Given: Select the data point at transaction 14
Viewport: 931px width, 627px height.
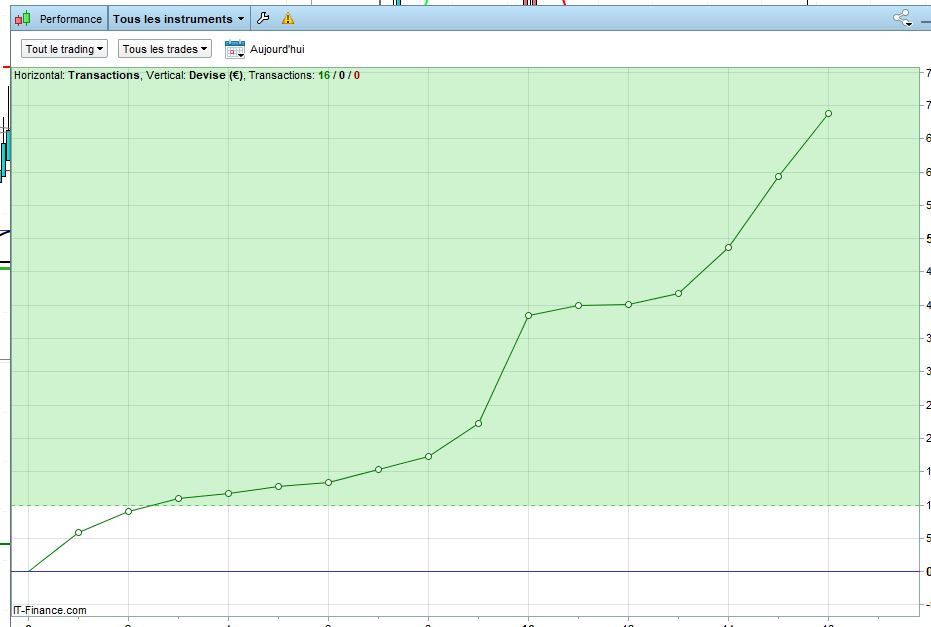Looking at the screenshot, I should pyautogui.click(x=728, y=247).
